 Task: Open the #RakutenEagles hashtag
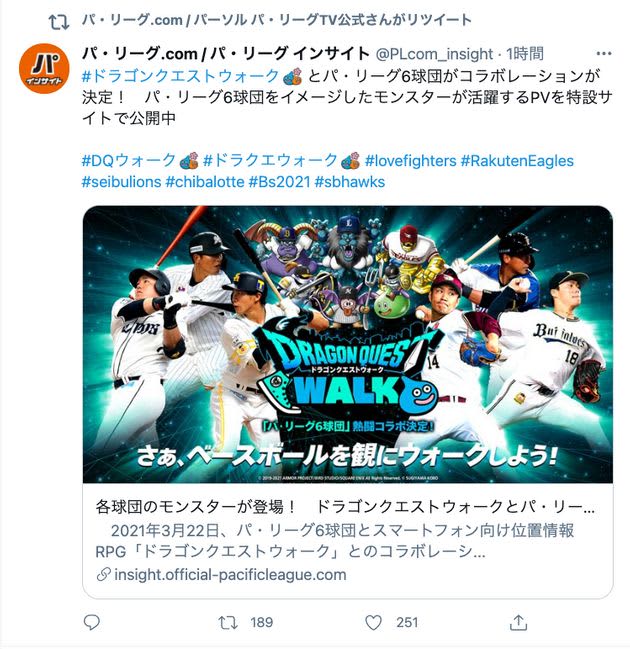[517, 161]
